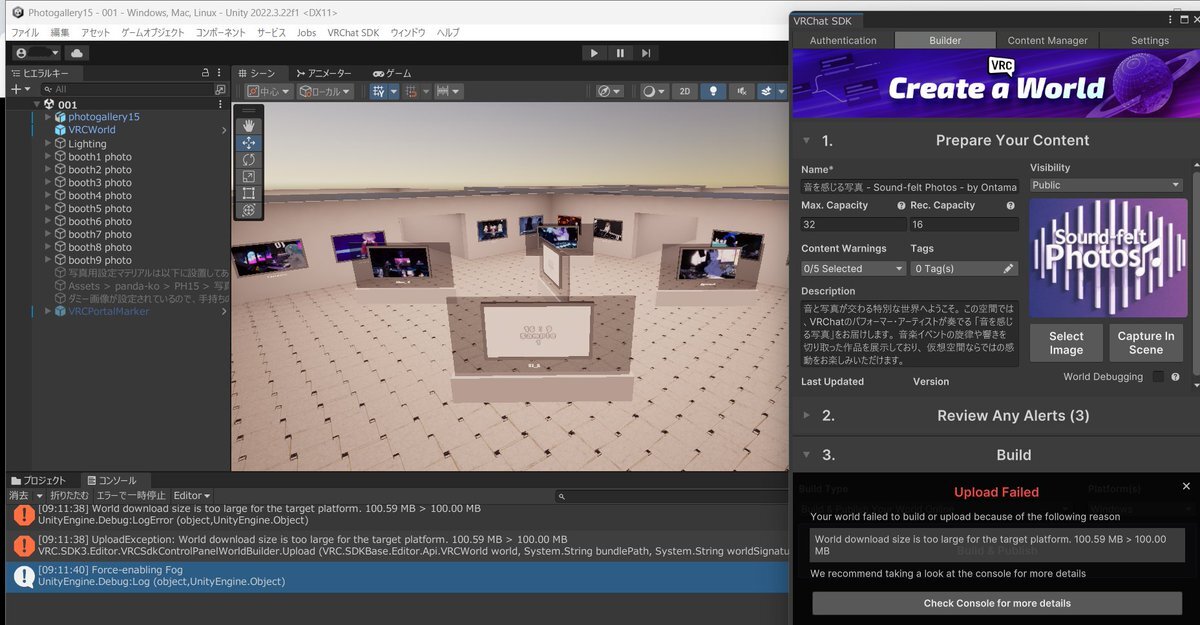The width and height of the screenshot is (1200, 625).
Task: Switch to the ゲーム tab
Action: (392, 73)
